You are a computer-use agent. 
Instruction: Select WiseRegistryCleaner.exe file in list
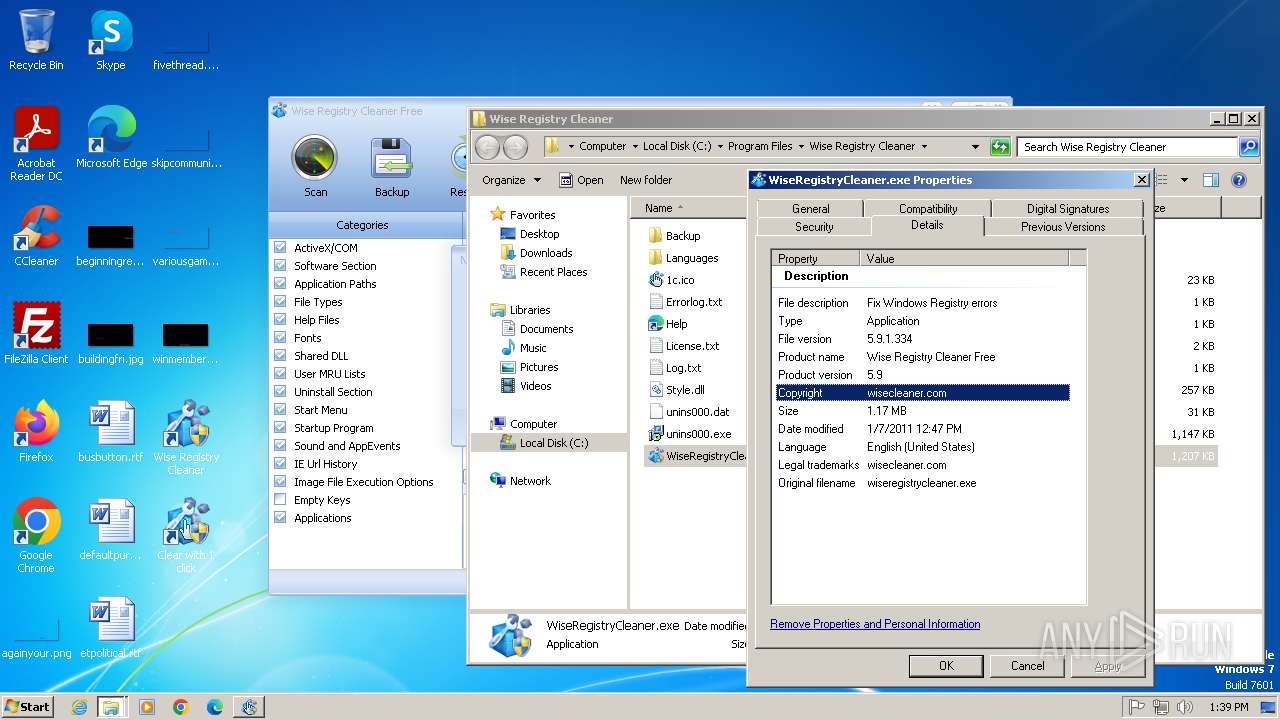click(696, 456)
